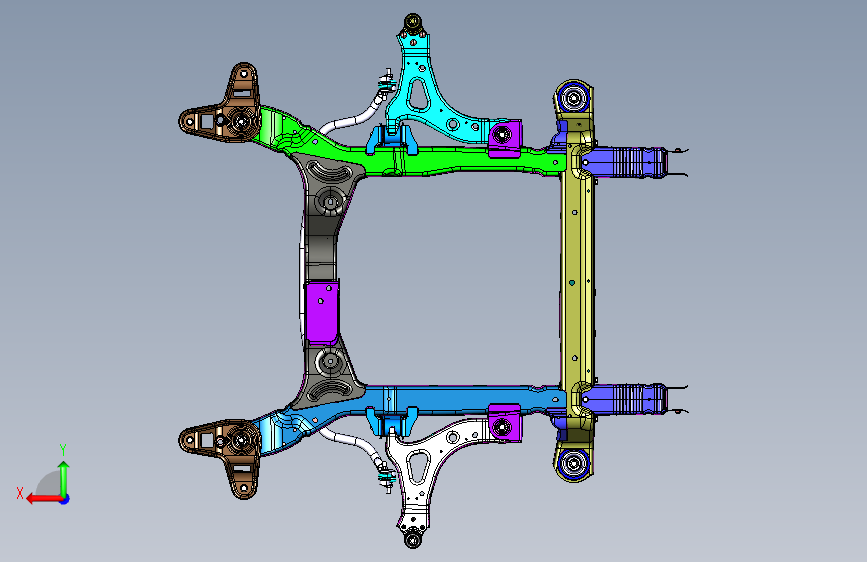Select round blue bushing near cyan arm side
867x562 pixels.
(573, 99)
